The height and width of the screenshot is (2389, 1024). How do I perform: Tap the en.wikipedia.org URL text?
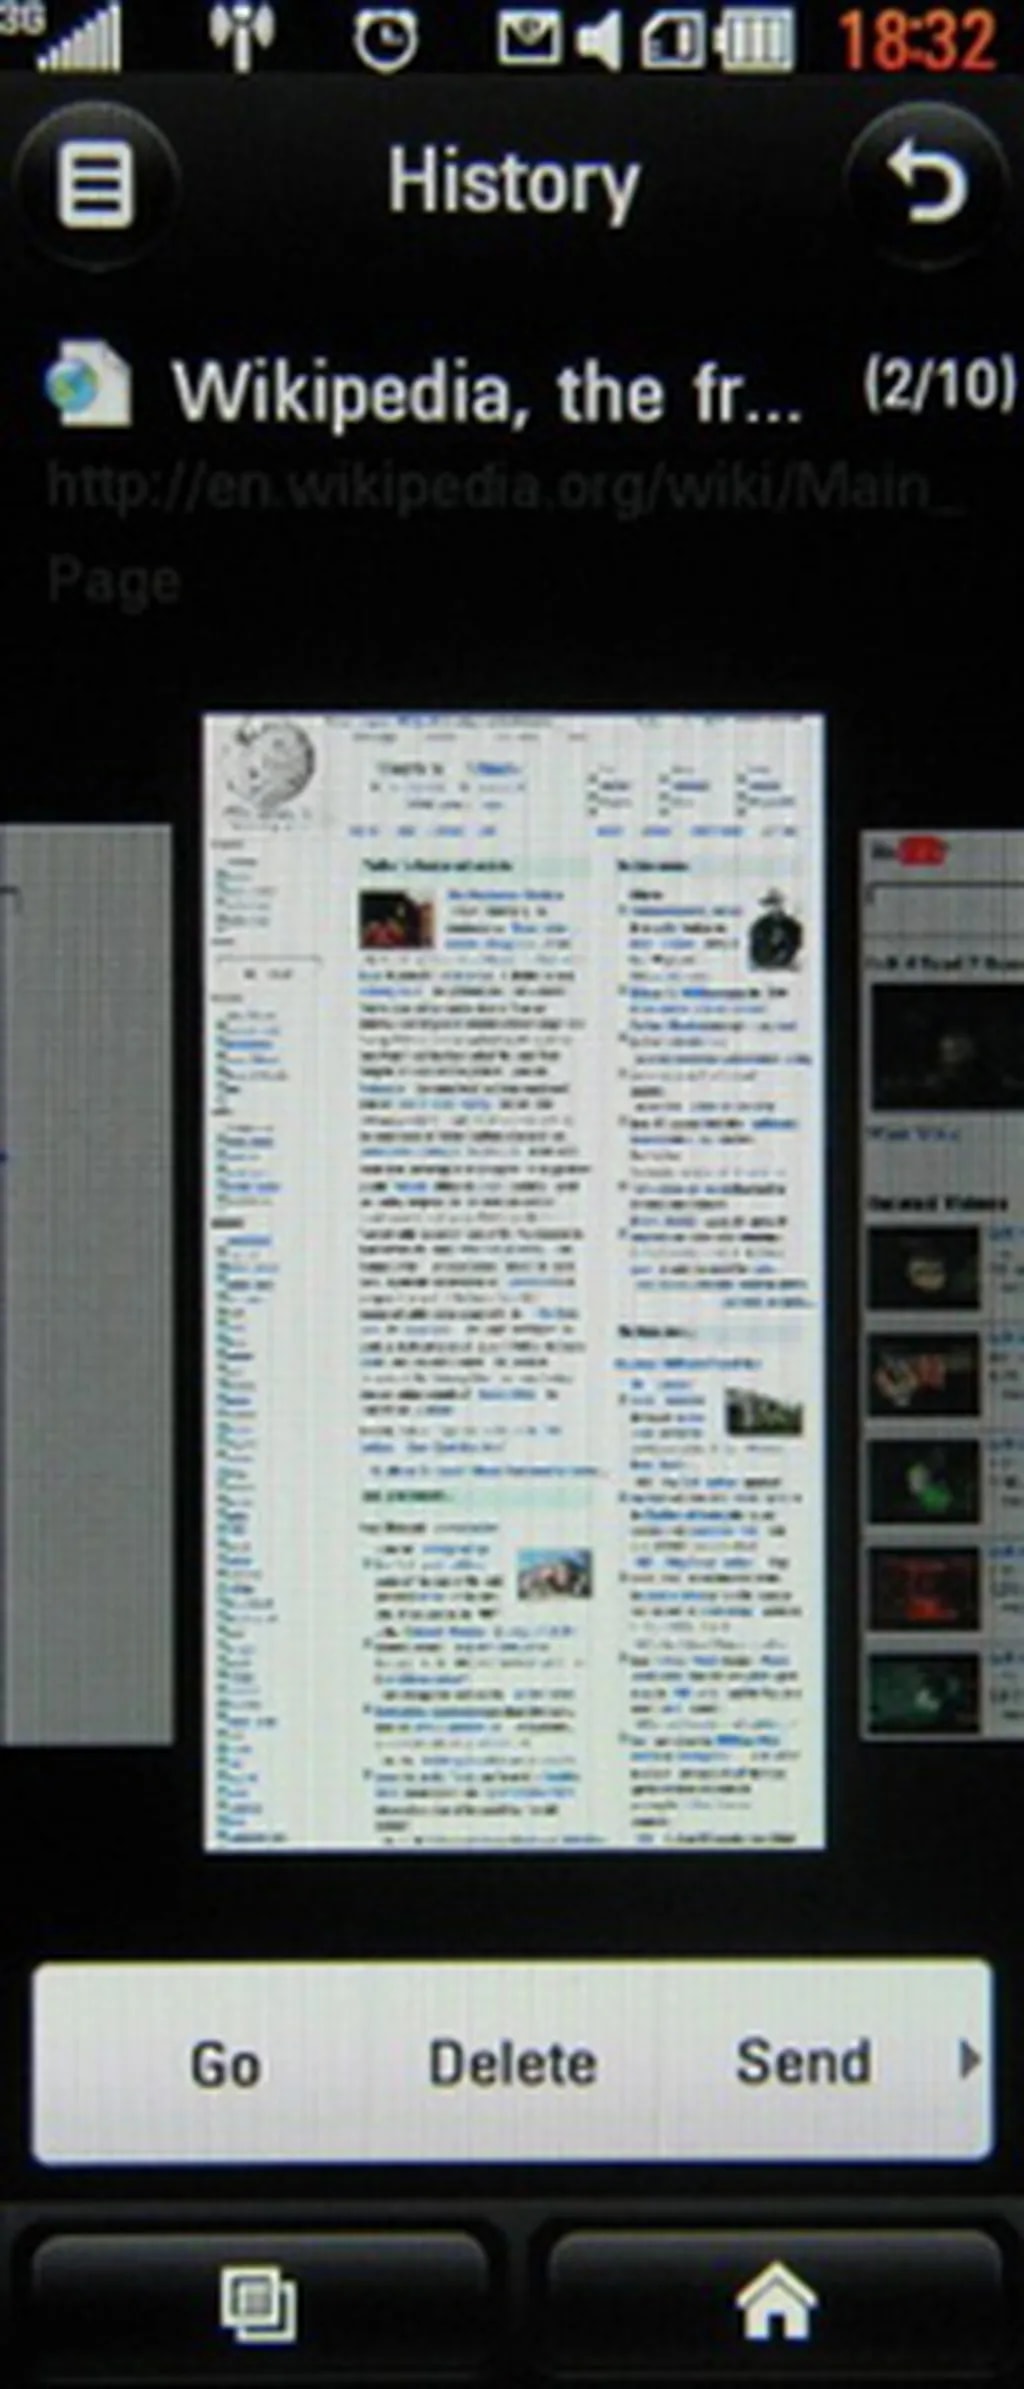click(505, 535)
